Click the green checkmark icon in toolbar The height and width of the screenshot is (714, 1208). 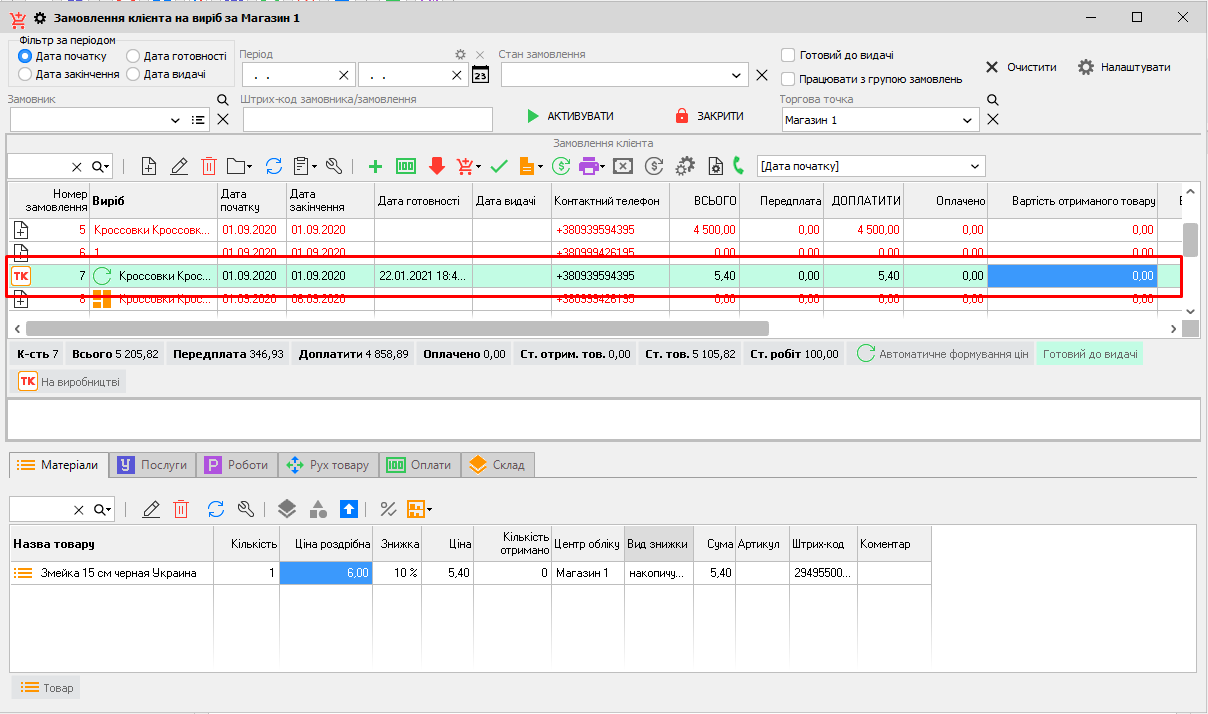(x=499, y=166)
